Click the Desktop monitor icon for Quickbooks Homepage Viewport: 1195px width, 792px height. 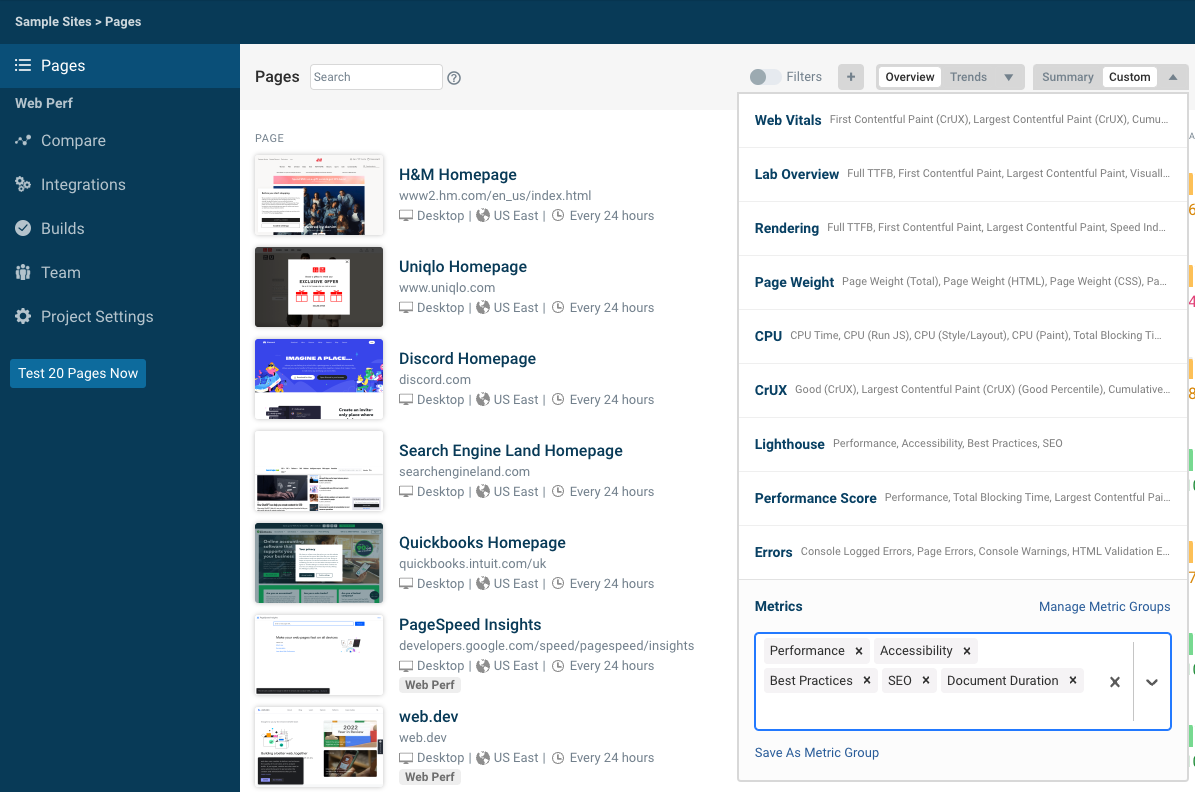(x=406, y=584)
